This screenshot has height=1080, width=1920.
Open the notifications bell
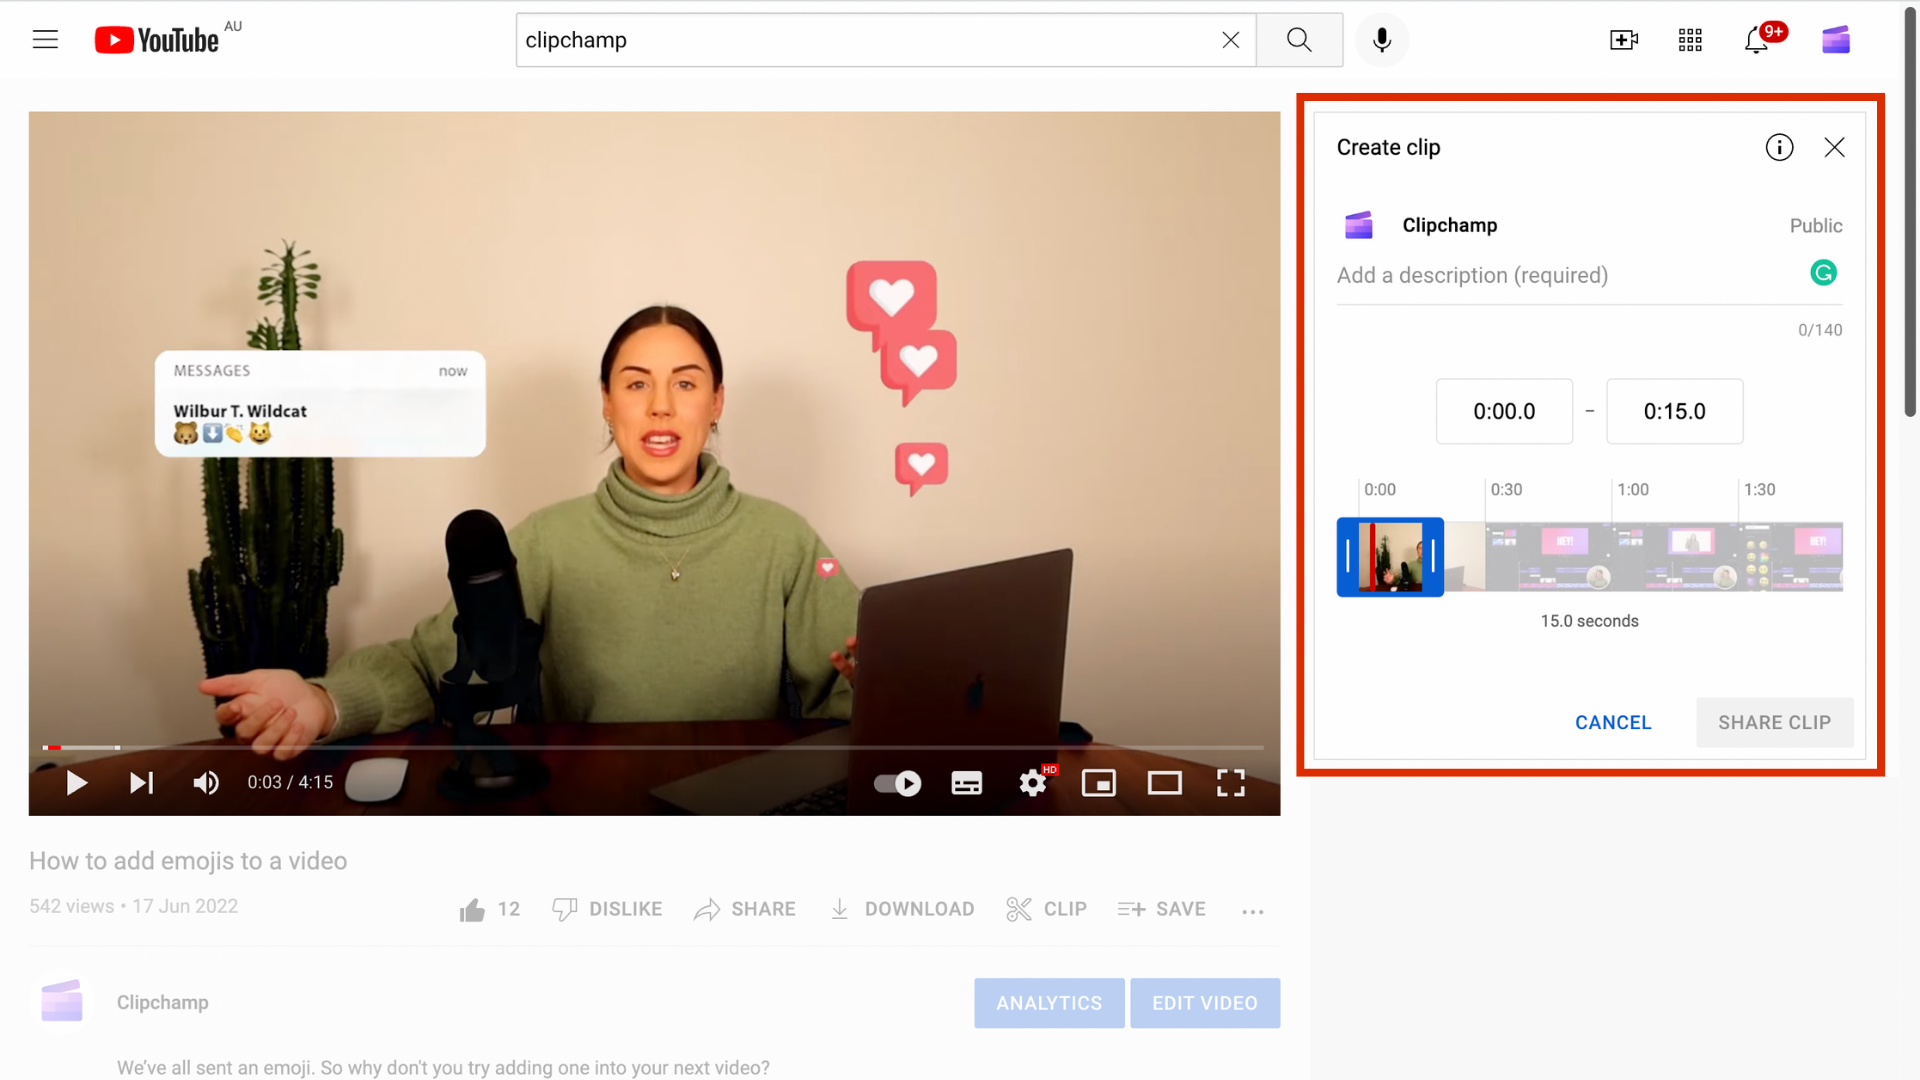point(1757,40)
